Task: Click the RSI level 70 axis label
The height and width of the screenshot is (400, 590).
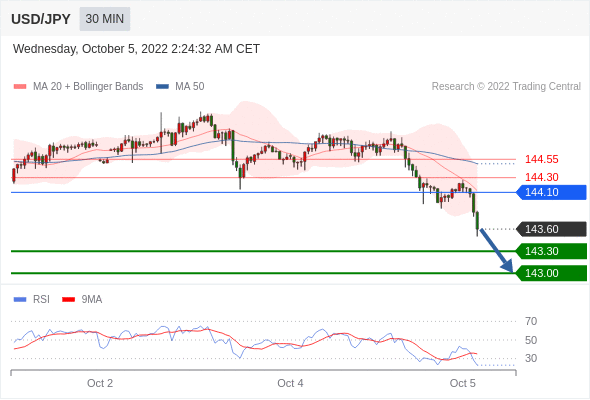Action: click(531, 321)
